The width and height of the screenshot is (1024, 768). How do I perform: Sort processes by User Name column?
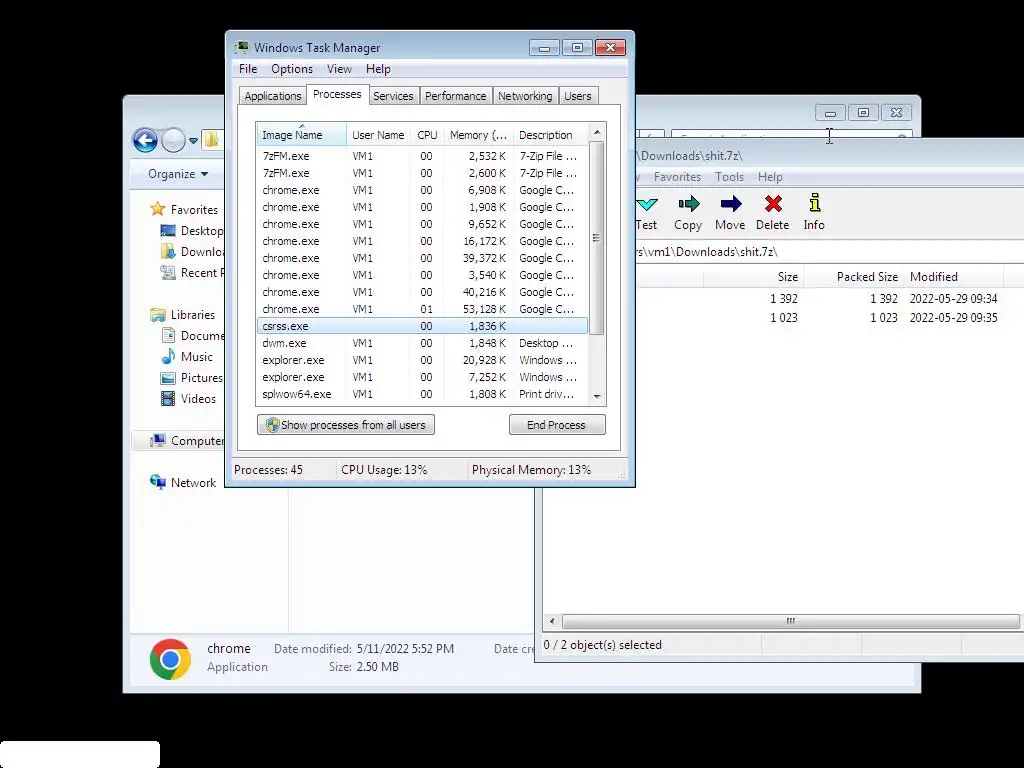(379, 135)
